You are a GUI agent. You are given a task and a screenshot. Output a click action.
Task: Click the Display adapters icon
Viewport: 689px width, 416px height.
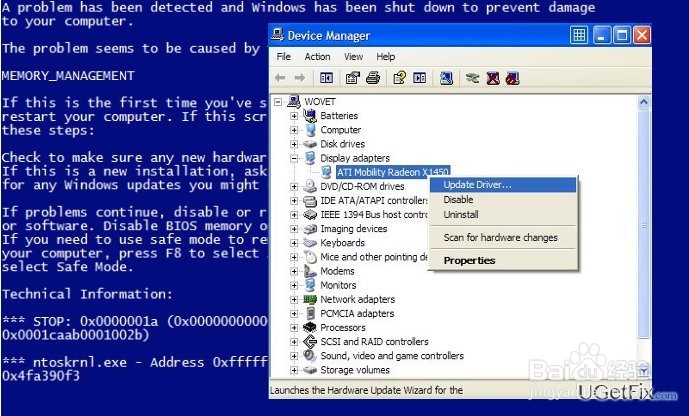pos(310,158)
